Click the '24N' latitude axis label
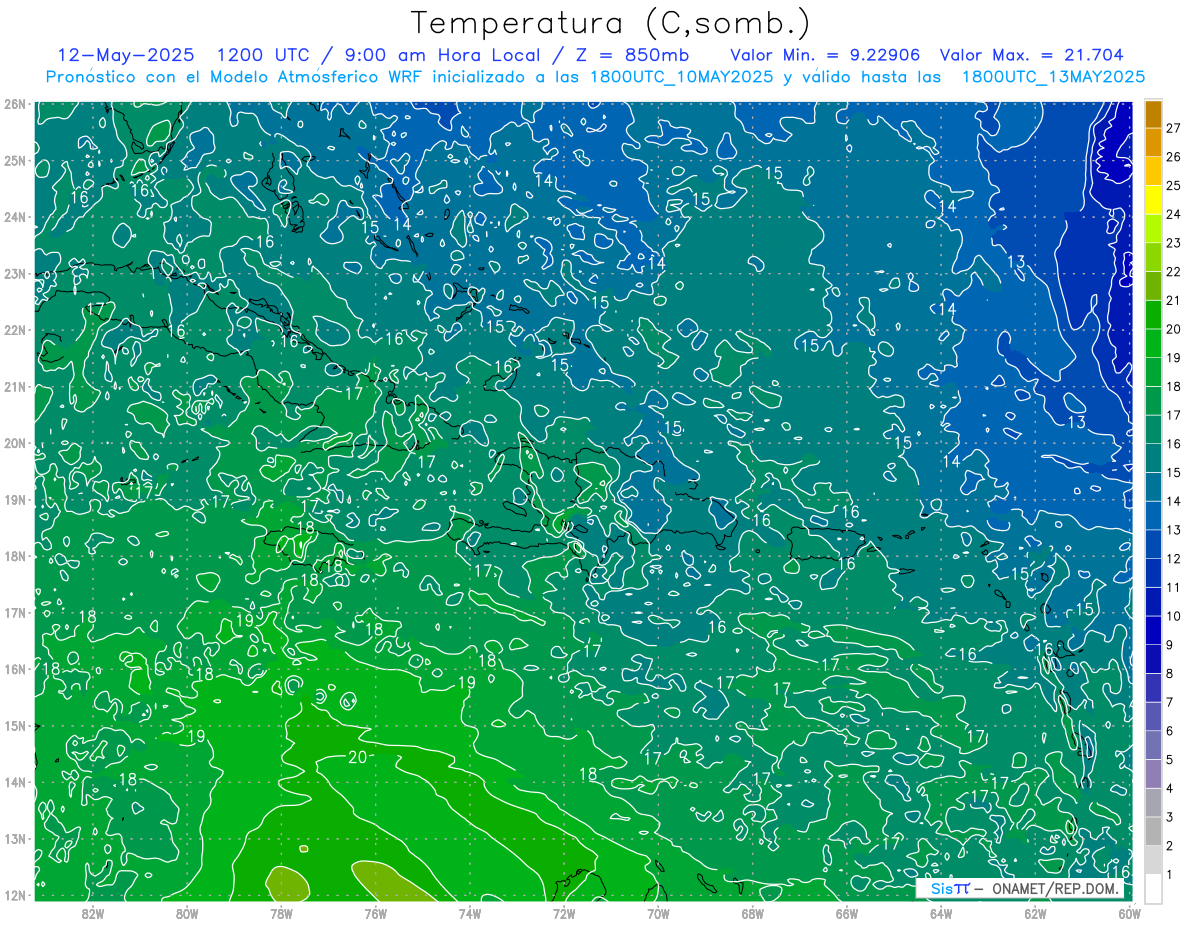This screenshot has width=1200, height=927. pos(15,217)
